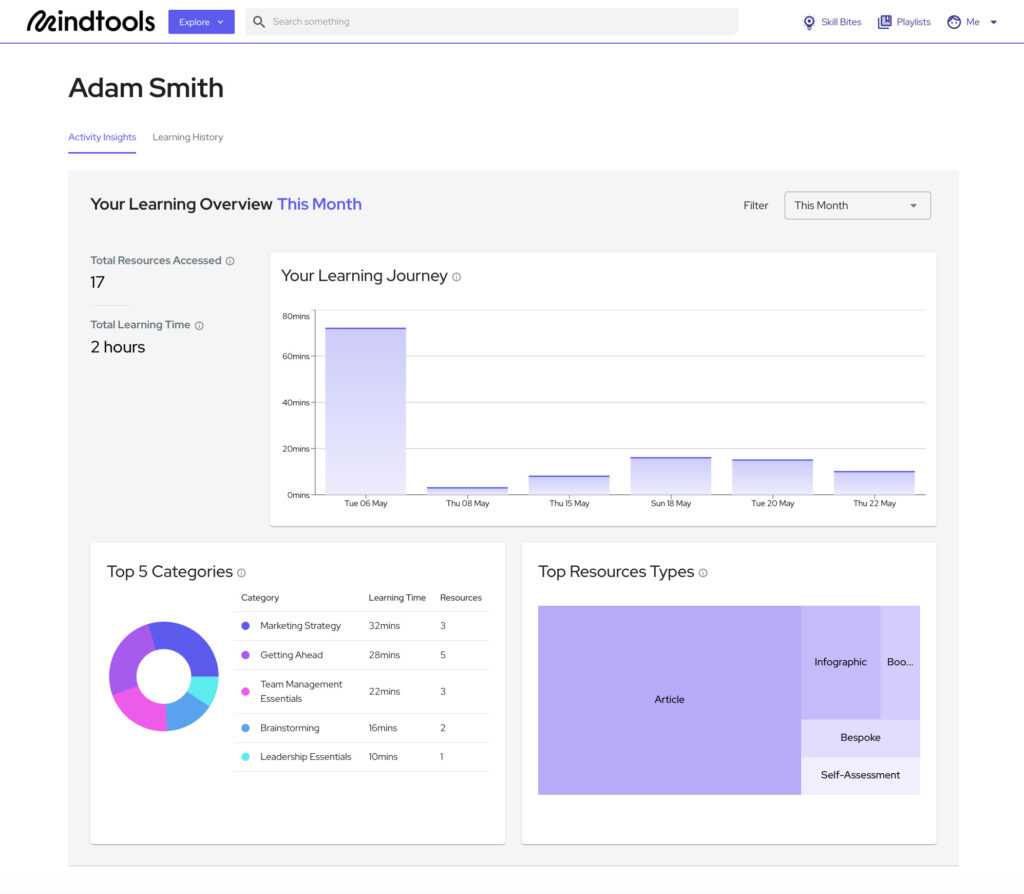Select the Activity Insights tab
Image resolution: width=1024 pixels, height=894 pixels.
click(x=101, y=137)
